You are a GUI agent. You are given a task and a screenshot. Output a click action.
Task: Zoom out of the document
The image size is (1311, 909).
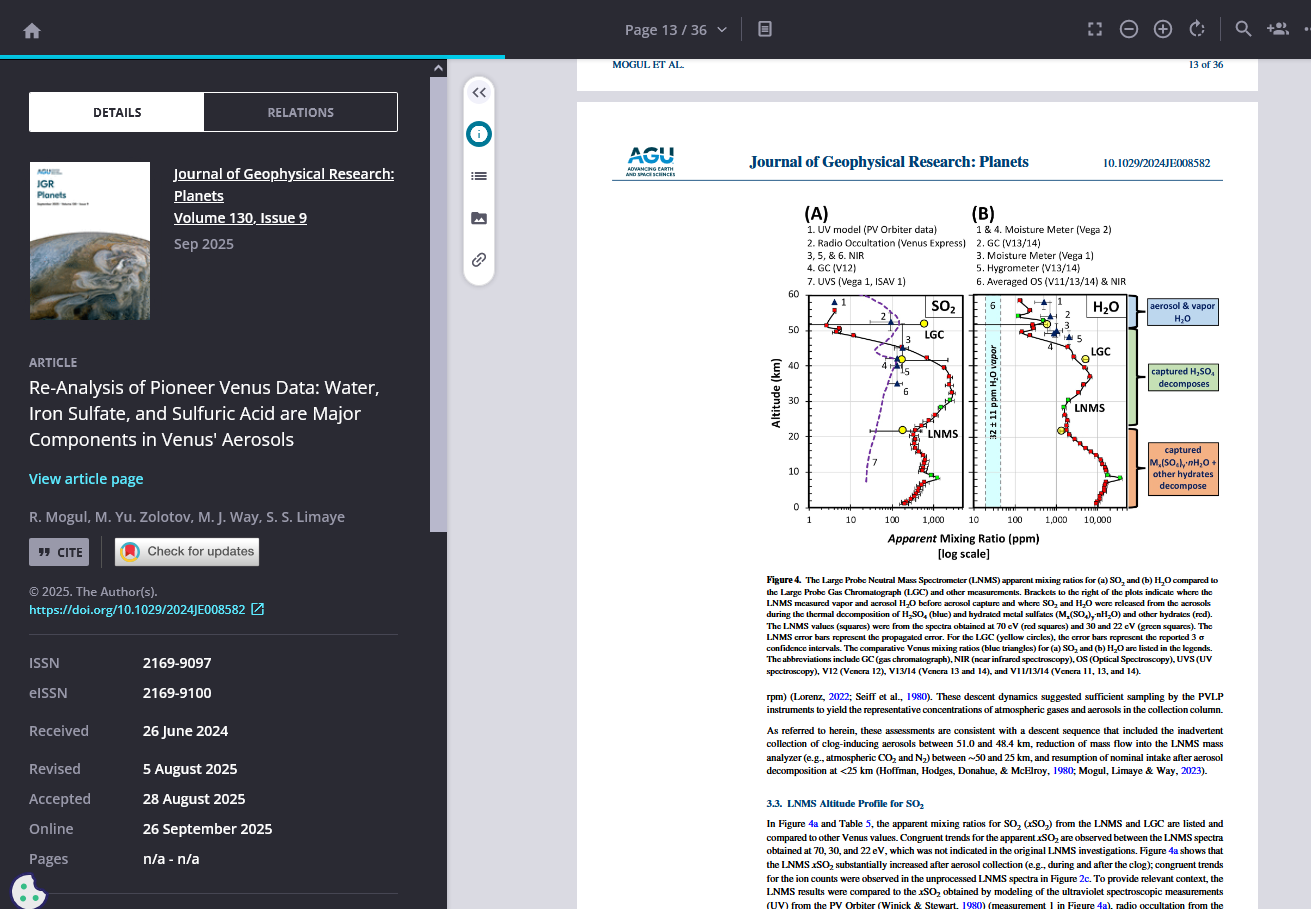1128,29
